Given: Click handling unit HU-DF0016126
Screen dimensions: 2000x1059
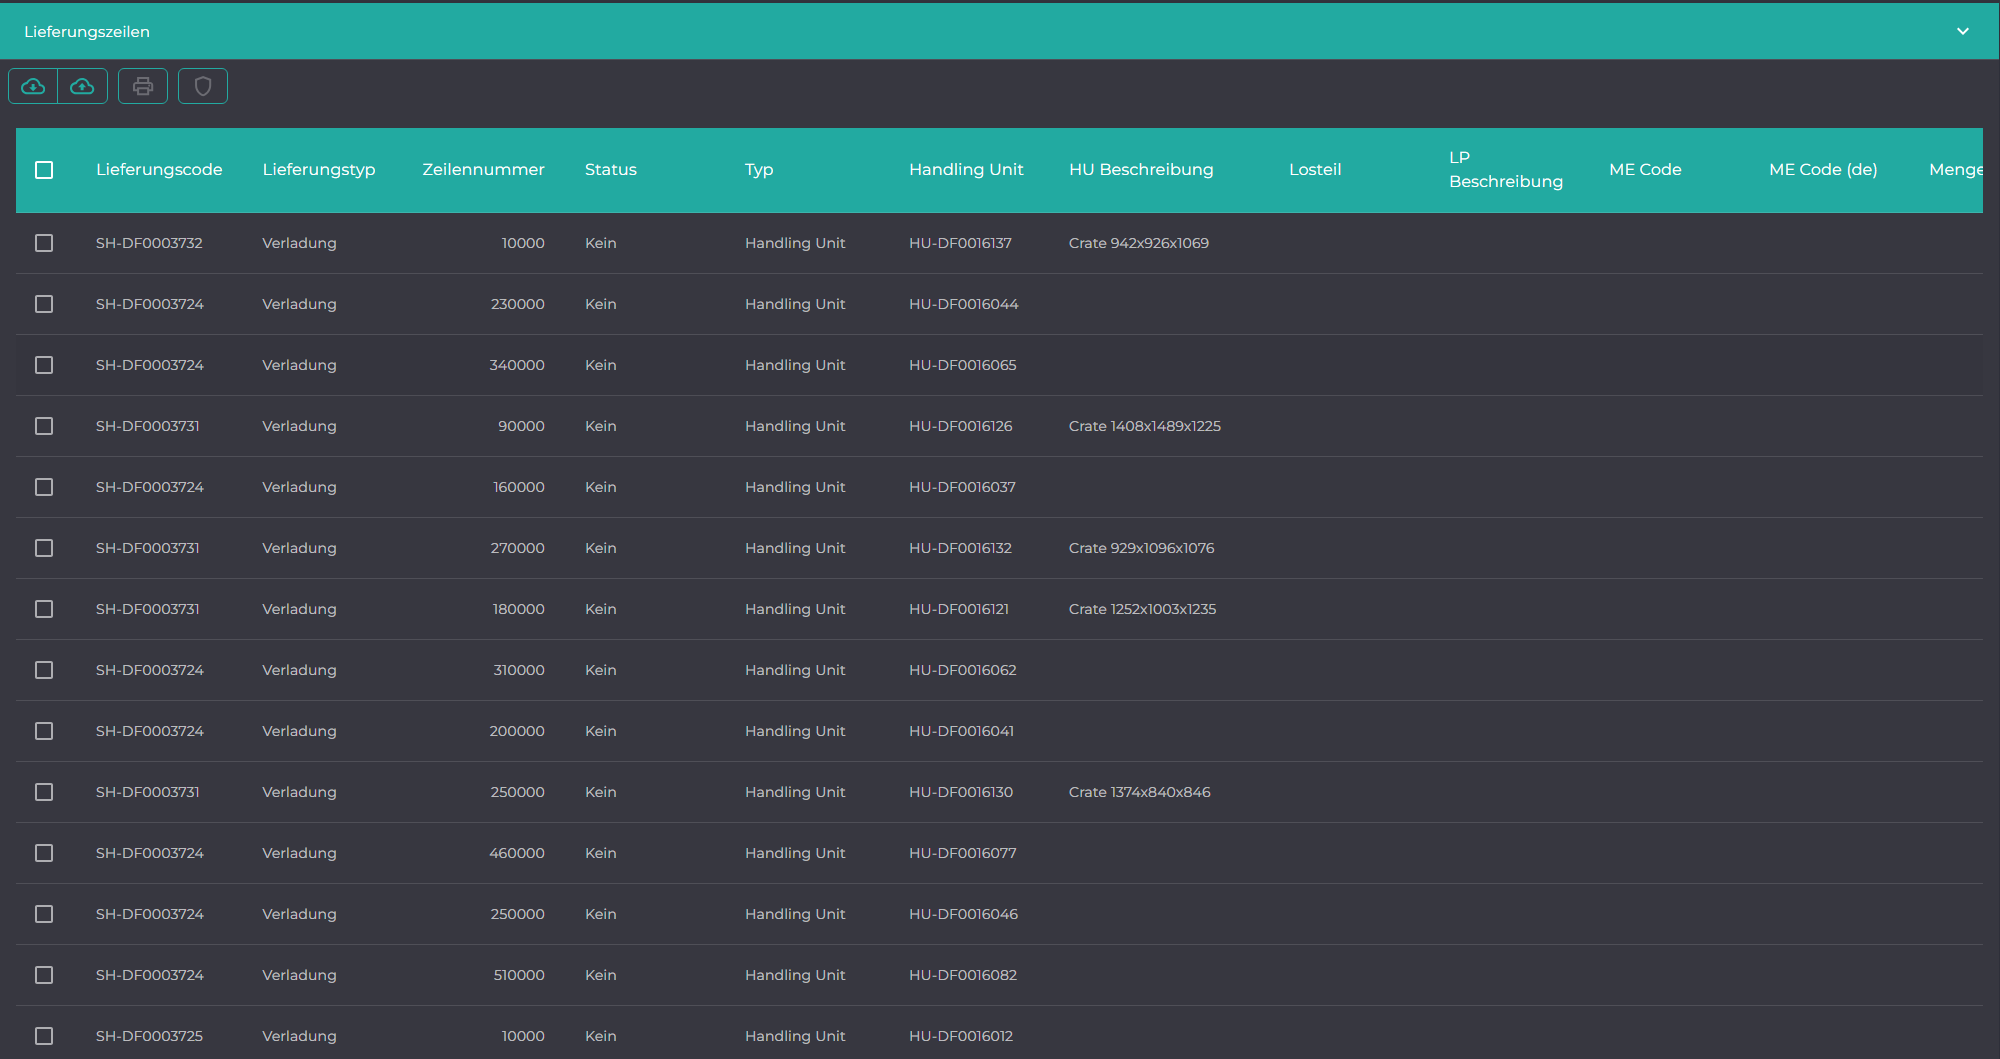Looking at the screenshot, I should (x=961, y=426).
